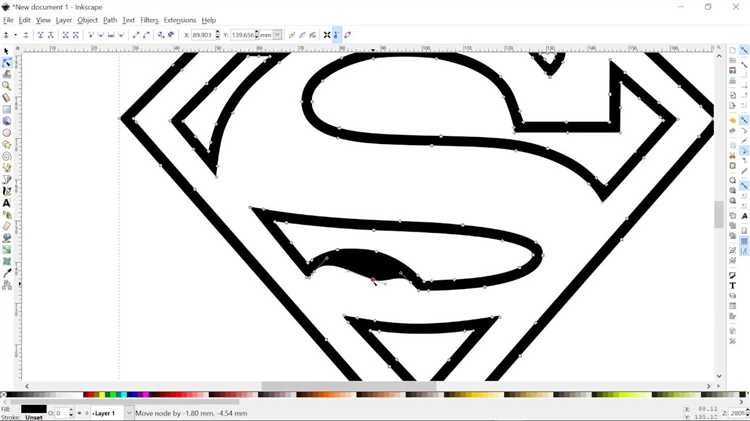Open the Extensions menu
This screenshot has height=421, width=750.
180,20
